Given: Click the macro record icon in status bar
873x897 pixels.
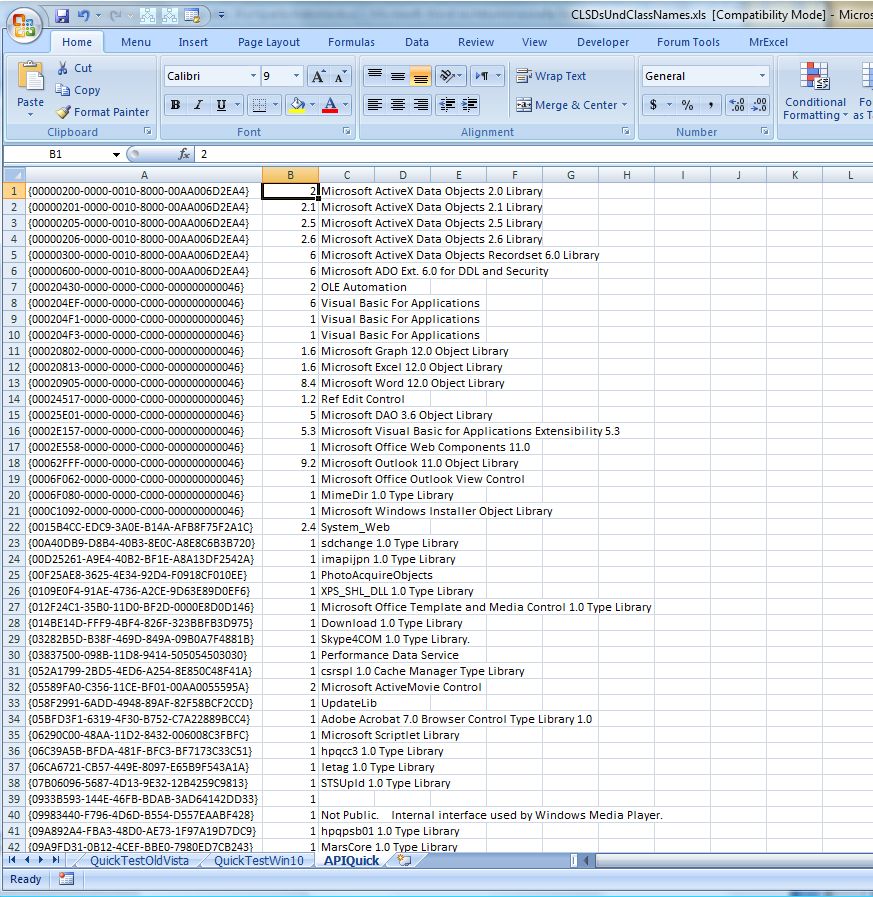Looking at the screenshot, I should coord(66,879).
